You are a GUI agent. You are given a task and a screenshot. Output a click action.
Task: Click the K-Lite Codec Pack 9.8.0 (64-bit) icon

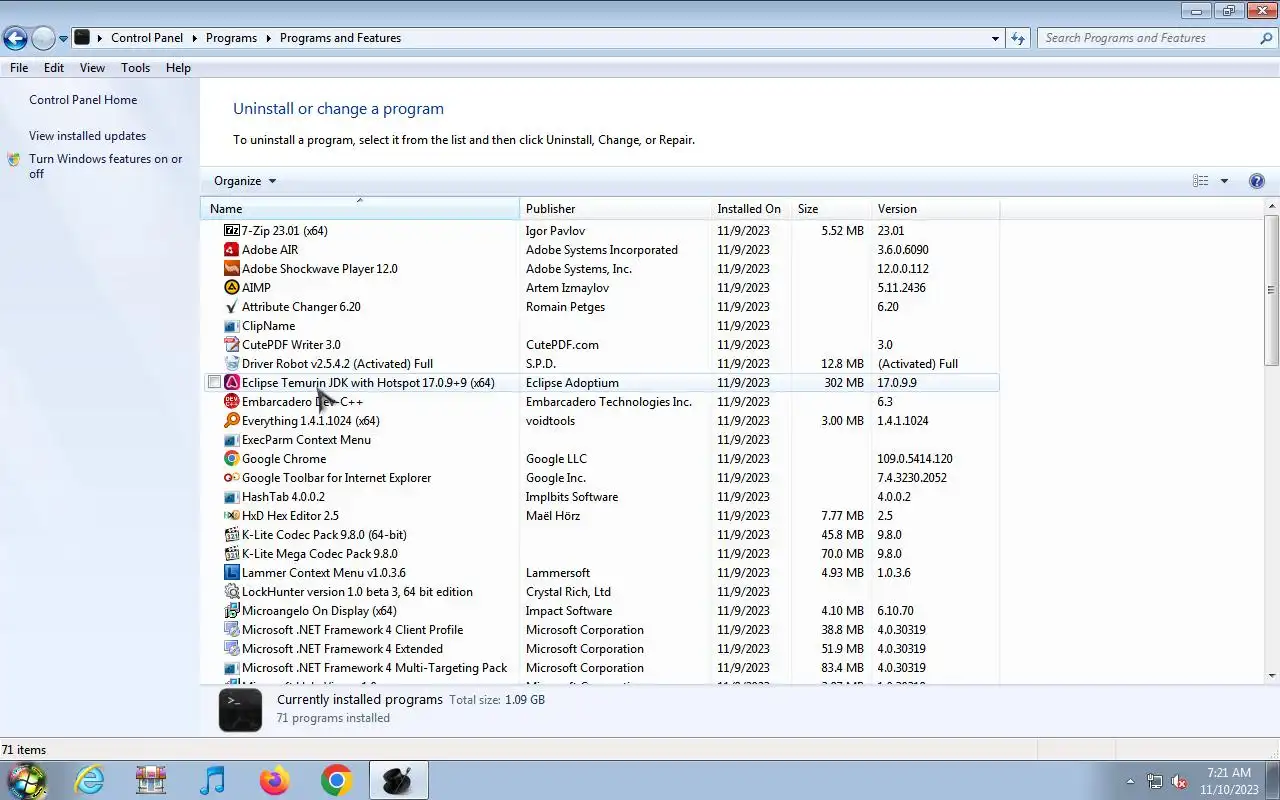click(232, 535)
